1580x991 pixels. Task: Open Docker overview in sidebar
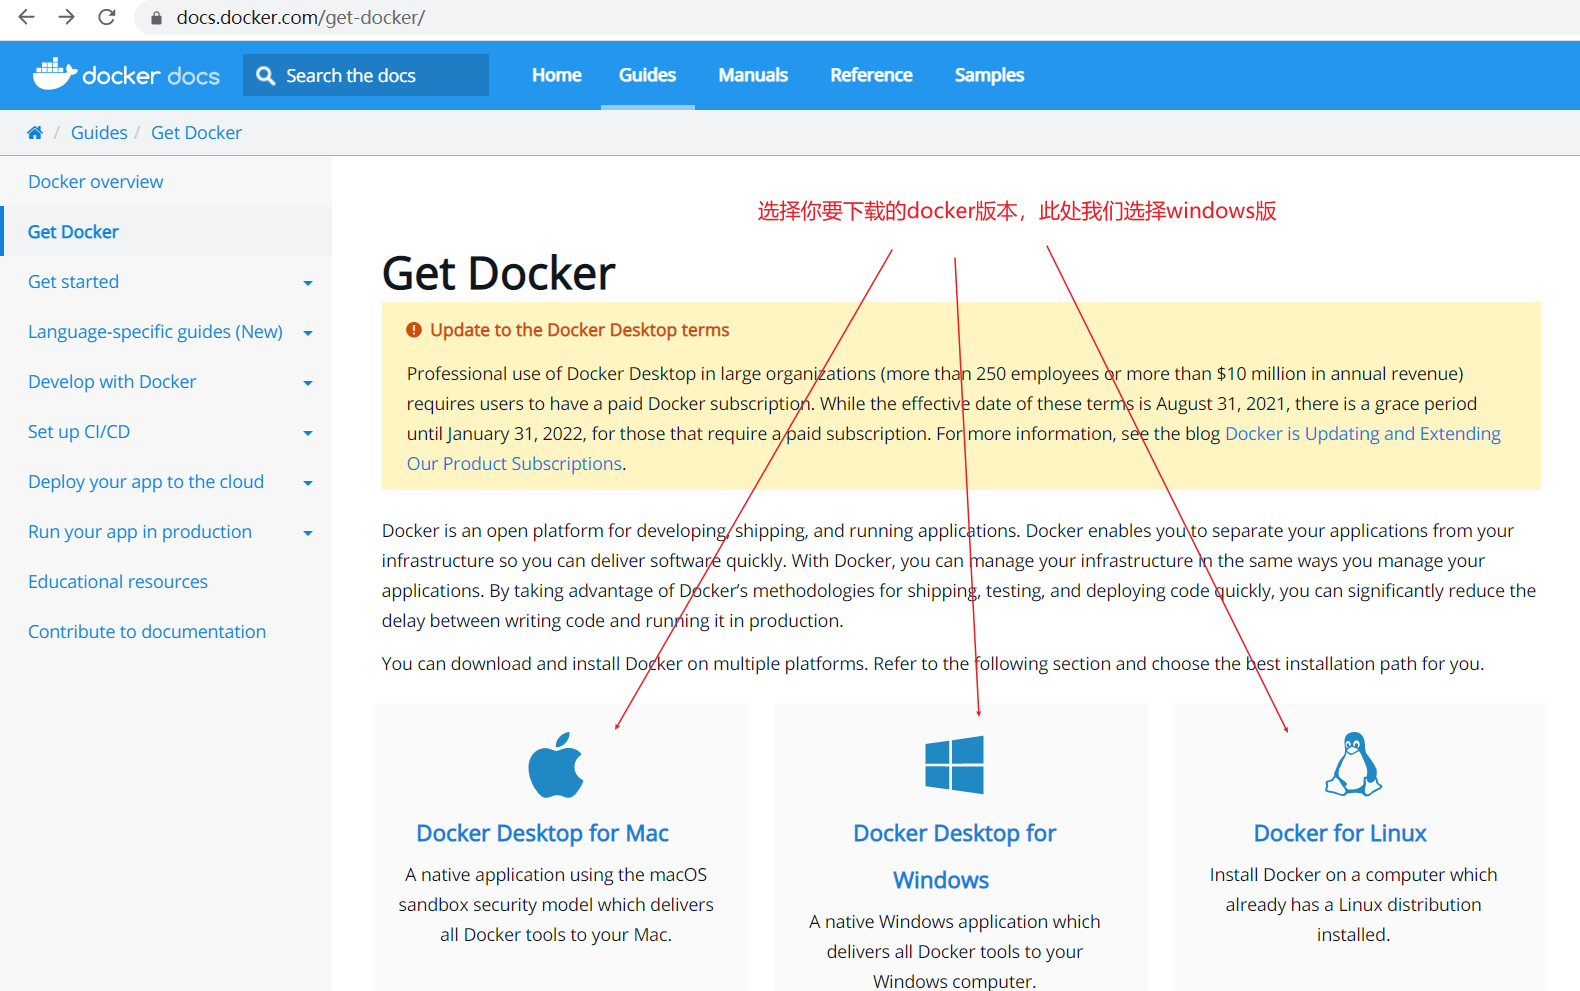tap(96, 182)
